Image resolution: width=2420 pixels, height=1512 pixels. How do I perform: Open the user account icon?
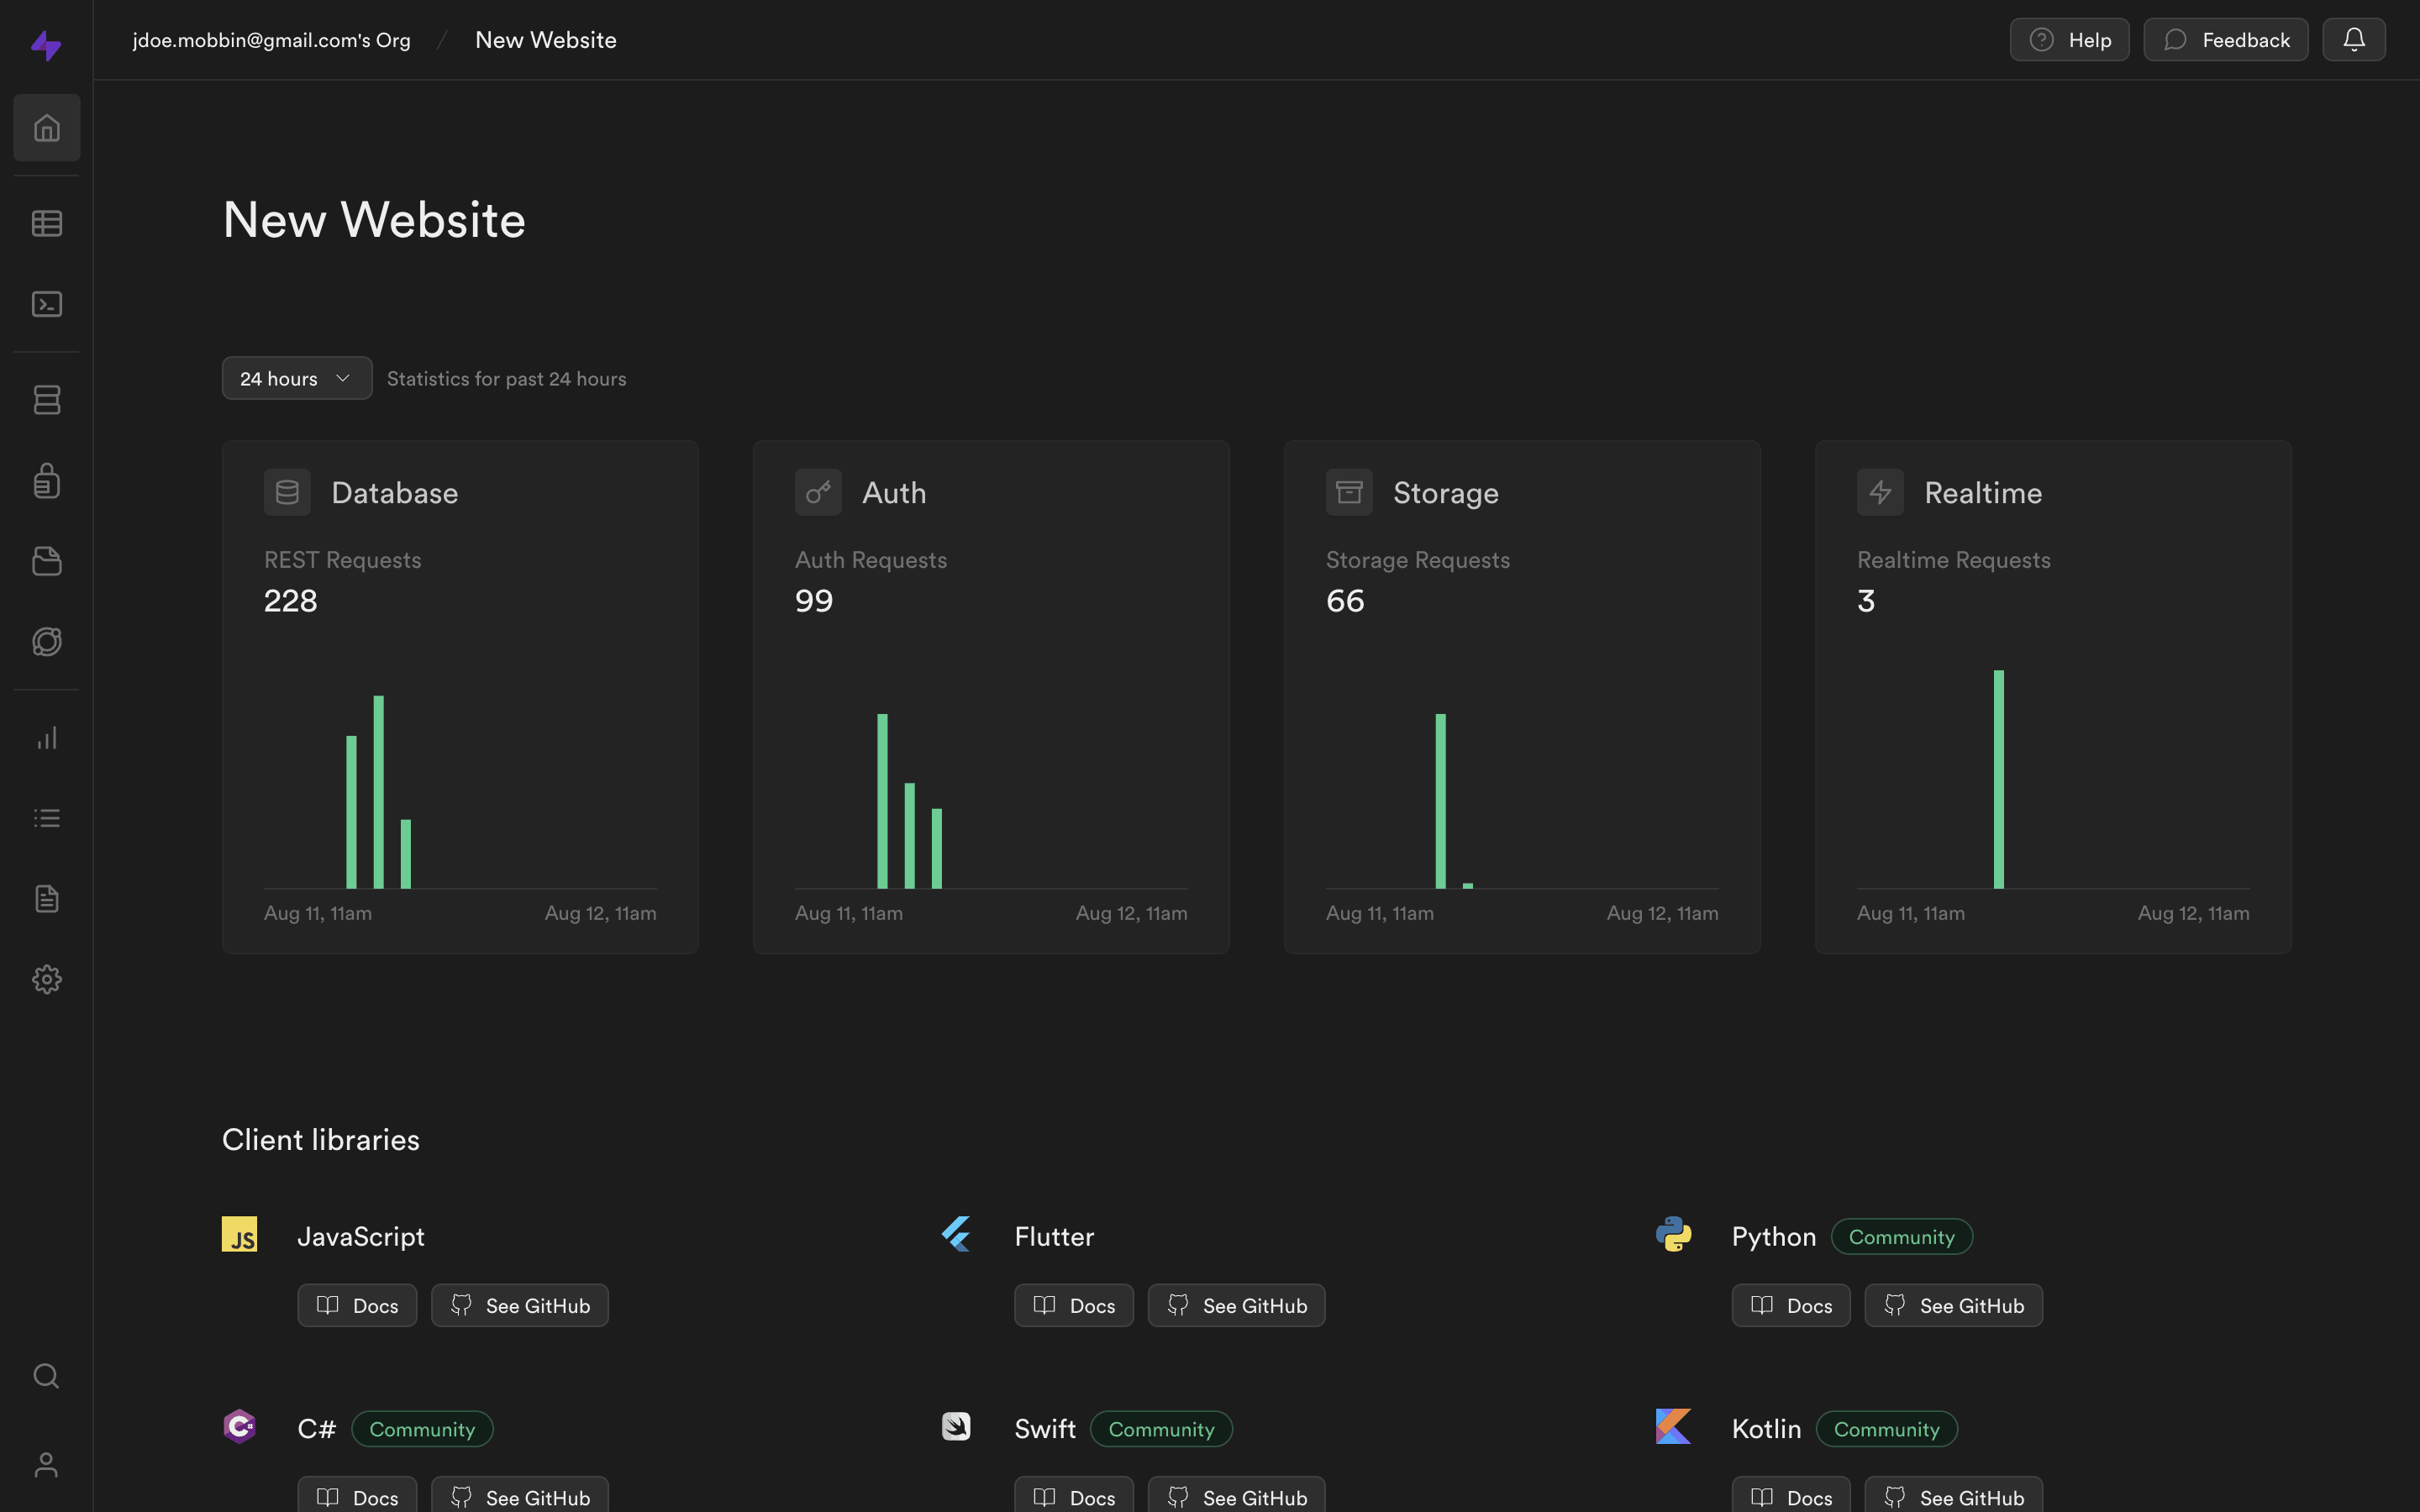tap(47, 1465)
